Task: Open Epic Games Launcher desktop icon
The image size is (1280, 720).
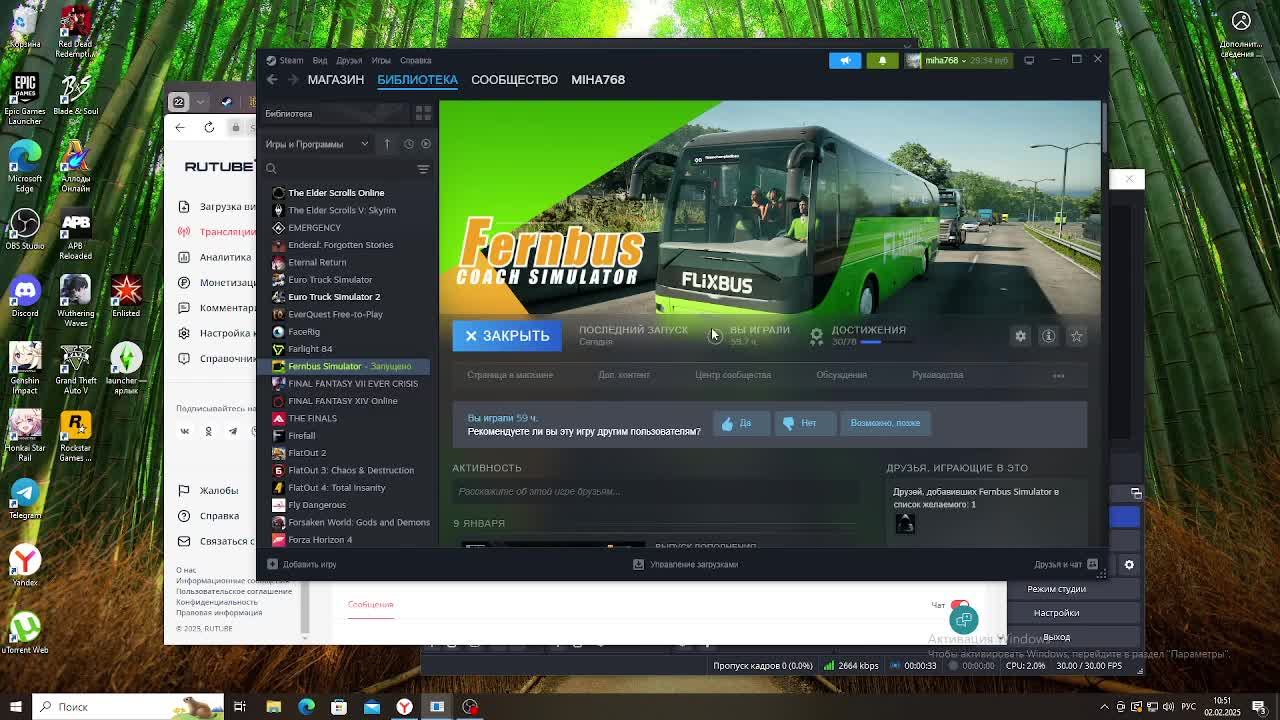Action: pos(25,100)
